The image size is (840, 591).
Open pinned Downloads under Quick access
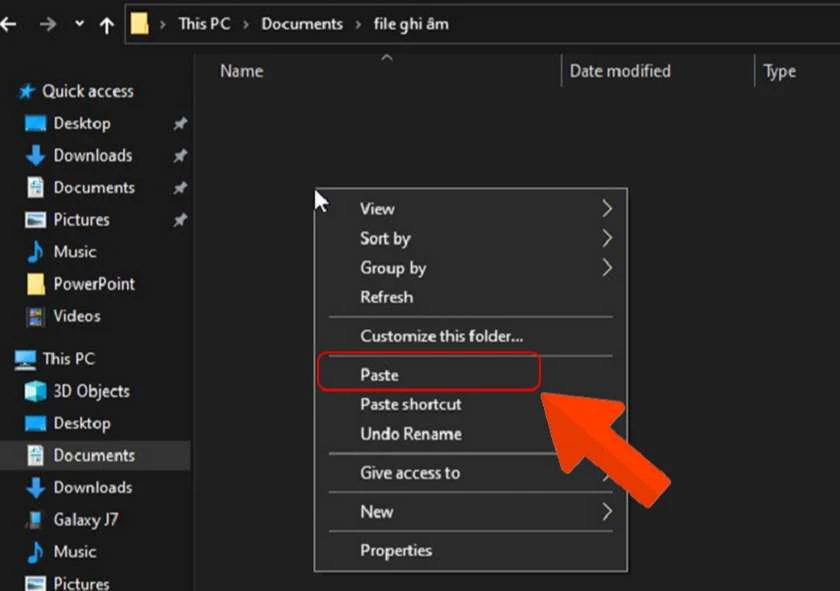[93, 155]
